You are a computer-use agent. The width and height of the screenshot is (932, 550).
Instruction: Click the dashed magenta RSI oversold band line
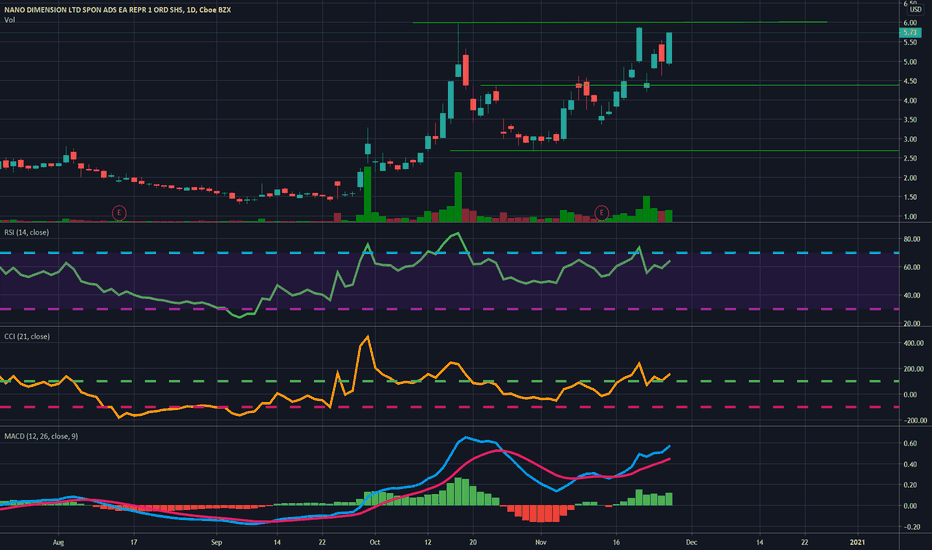(x=449, y=309)
